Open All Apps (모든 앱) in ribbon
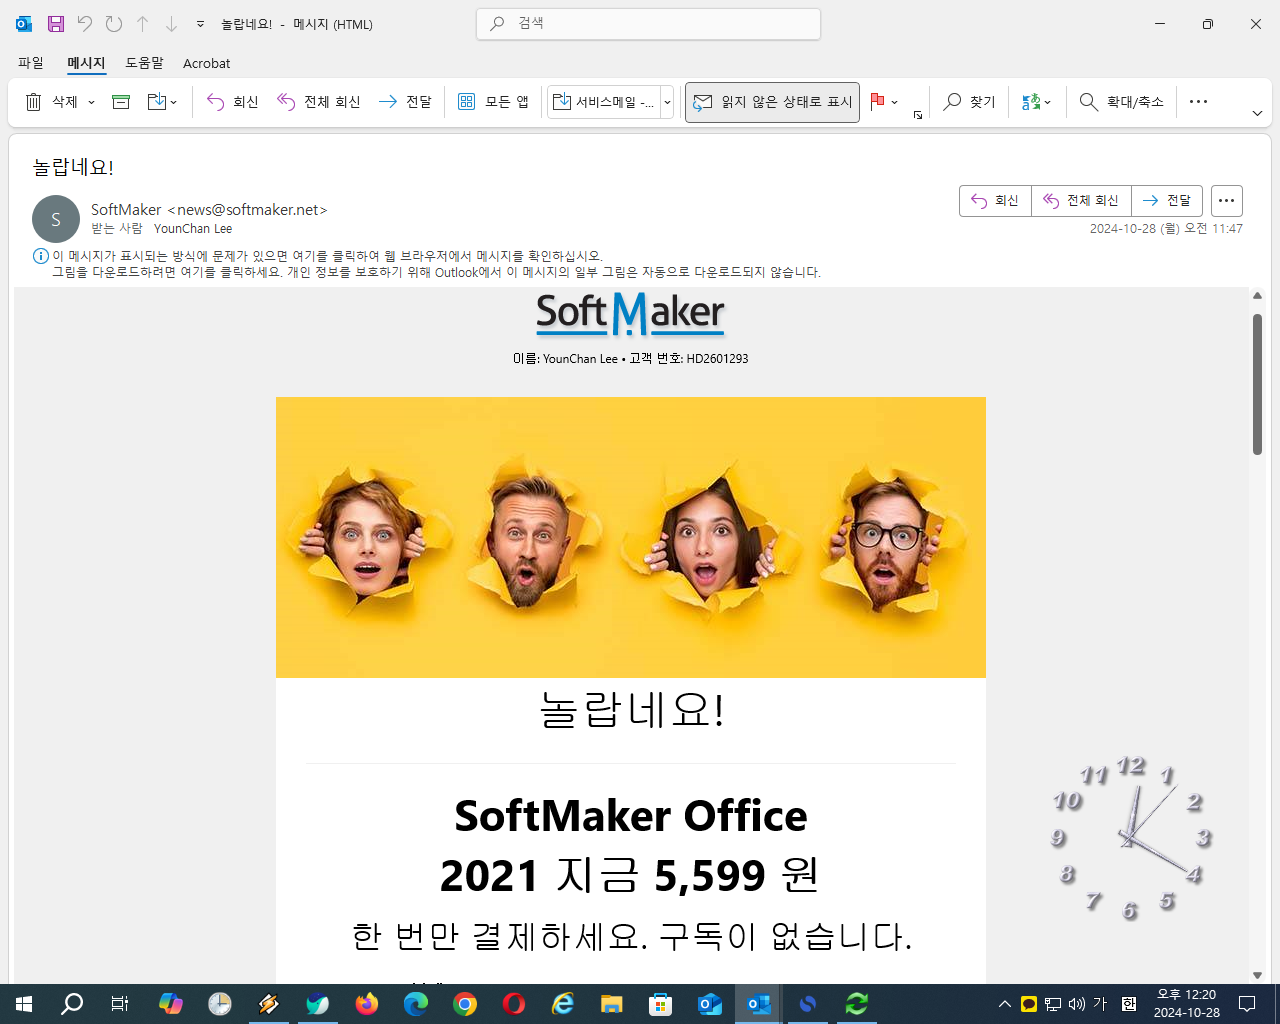This screenshot has width=1280, height=1024. pos(493,102)
